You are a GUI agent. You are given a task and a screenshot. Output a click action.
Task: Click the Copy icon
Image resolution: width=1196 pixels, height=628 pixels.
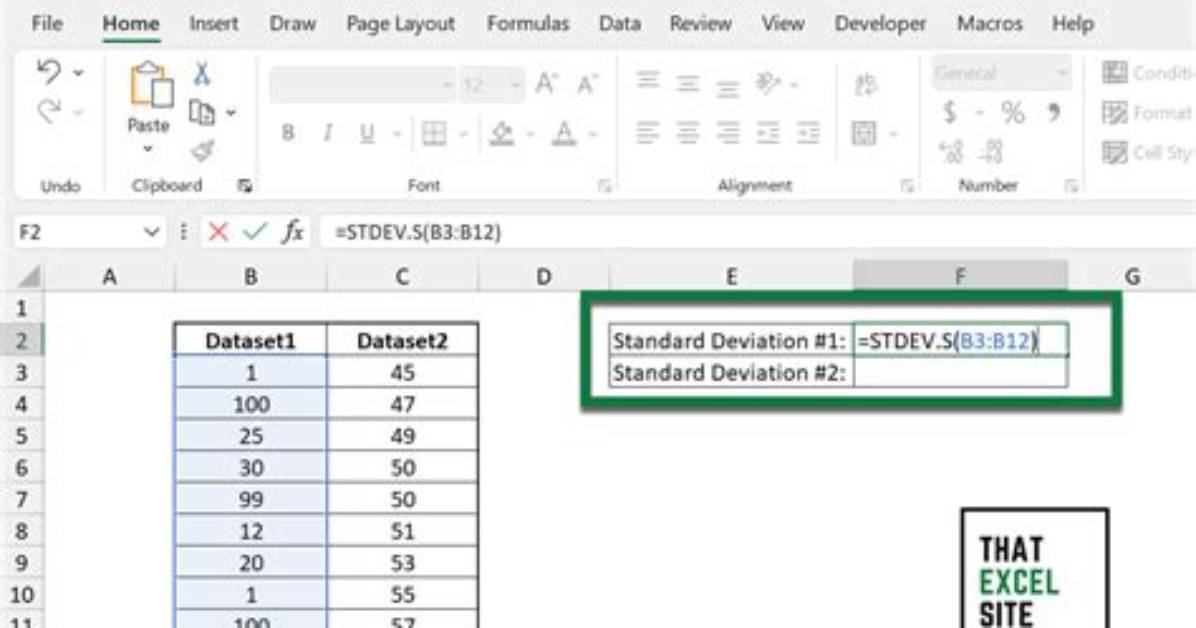click(x=201, y=112)
